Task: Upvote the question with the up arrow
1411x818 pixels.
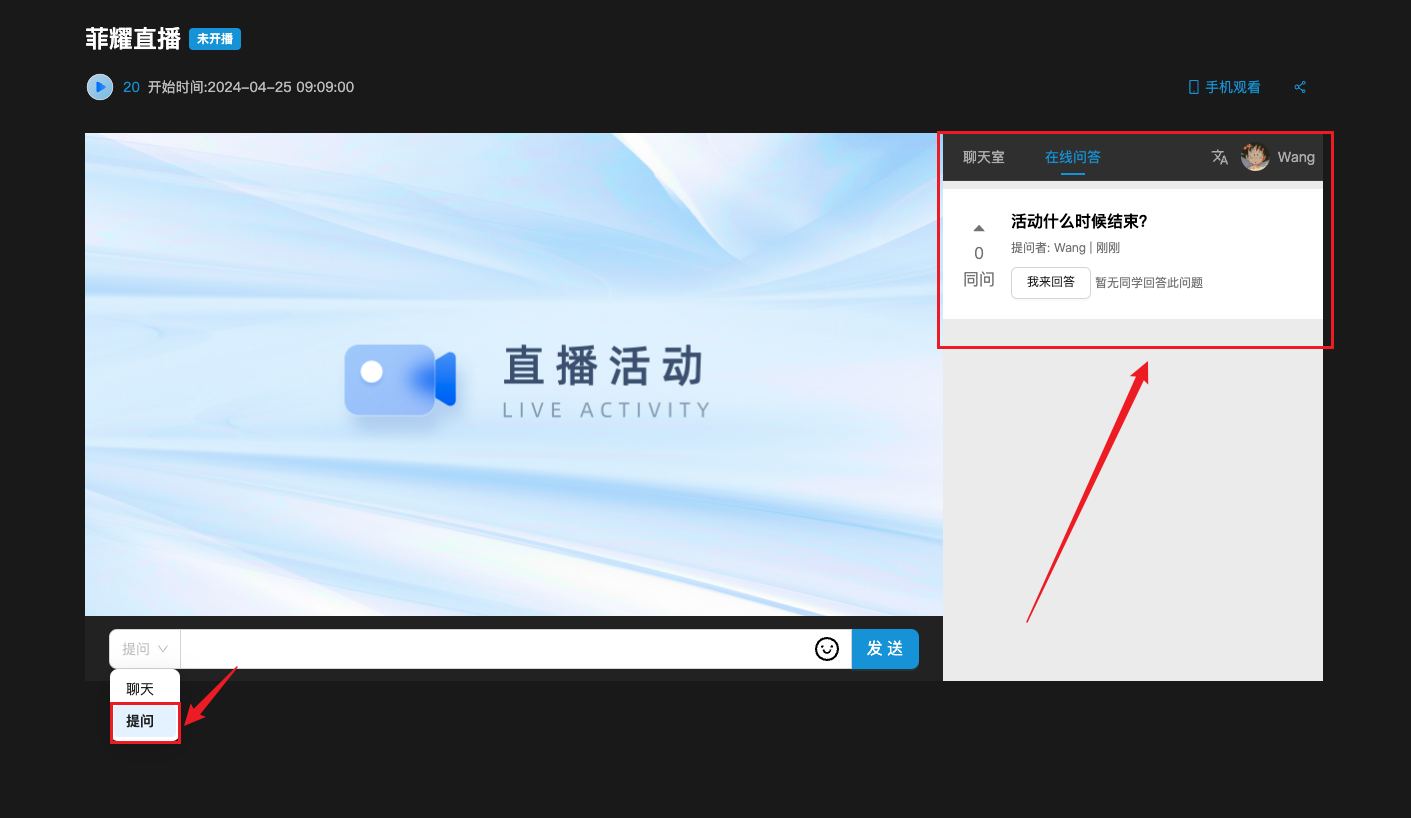Action: [979, 228]
